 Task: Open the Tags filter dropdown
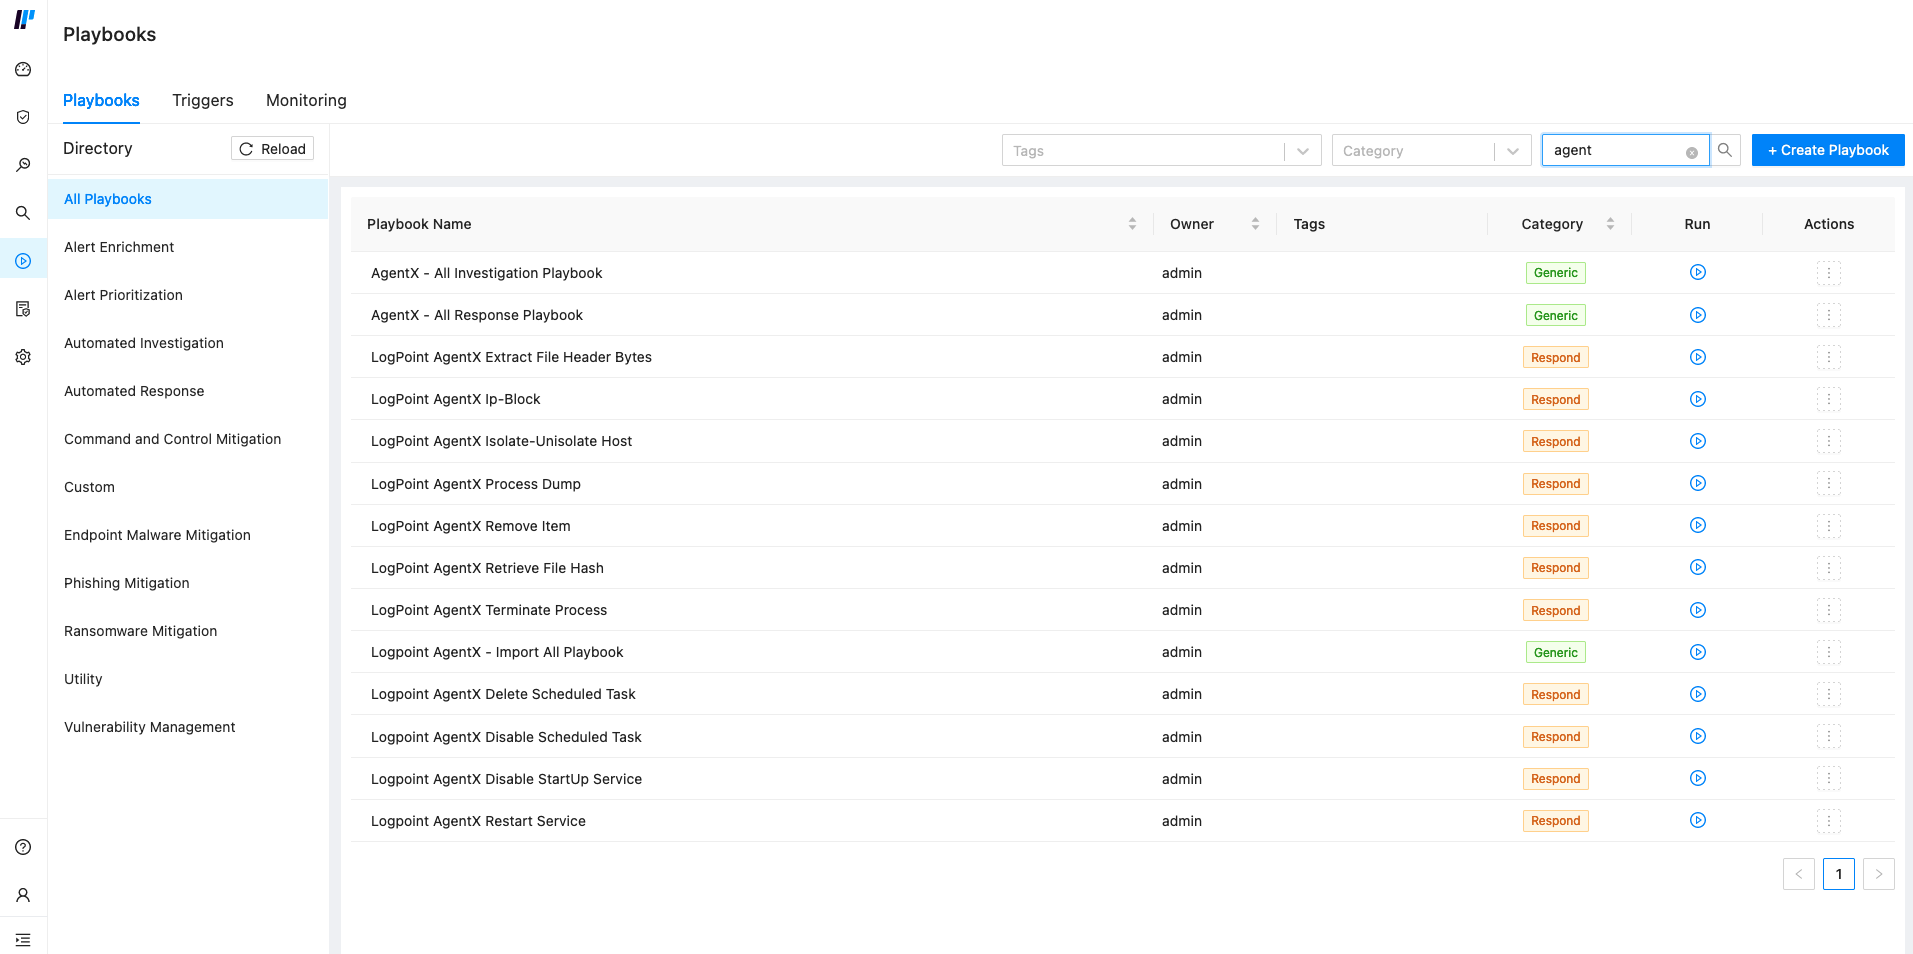[x=1160, y=151]
